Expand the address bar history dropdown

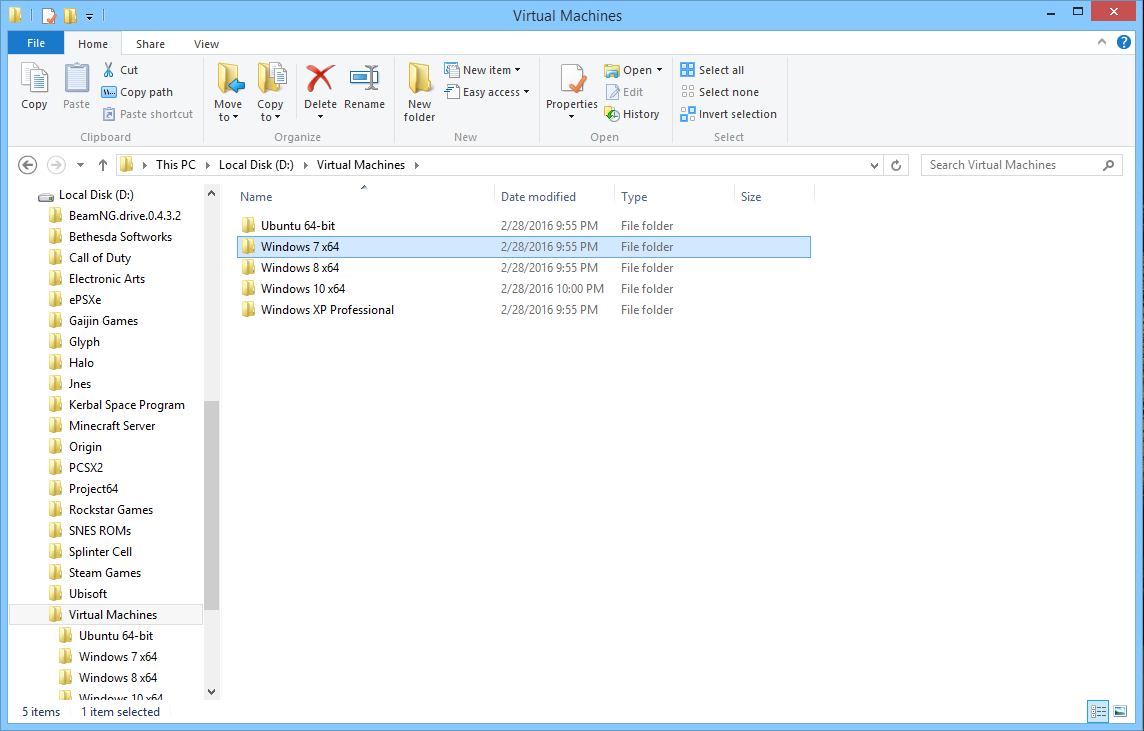[x=874, y=166]
